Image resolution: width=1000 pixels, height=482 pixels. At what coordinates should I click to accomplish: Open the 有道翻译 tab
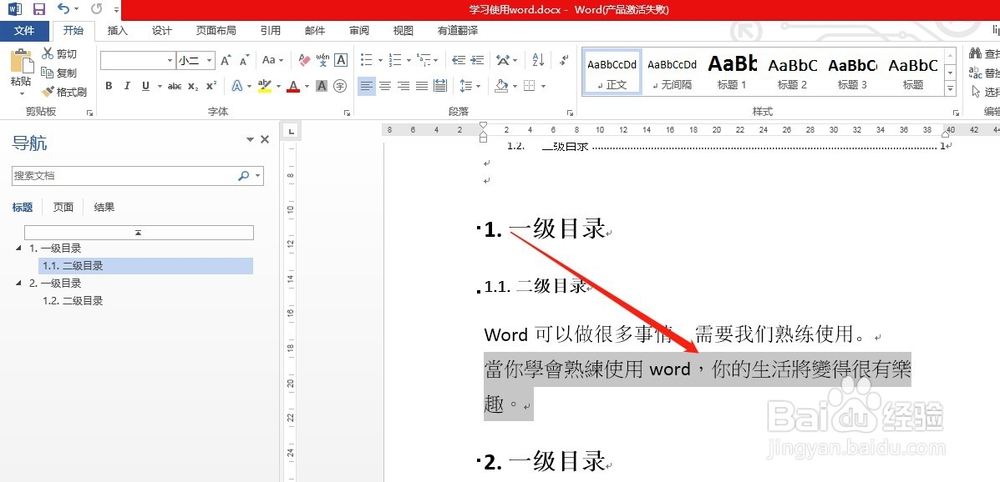tap(457, 31)
